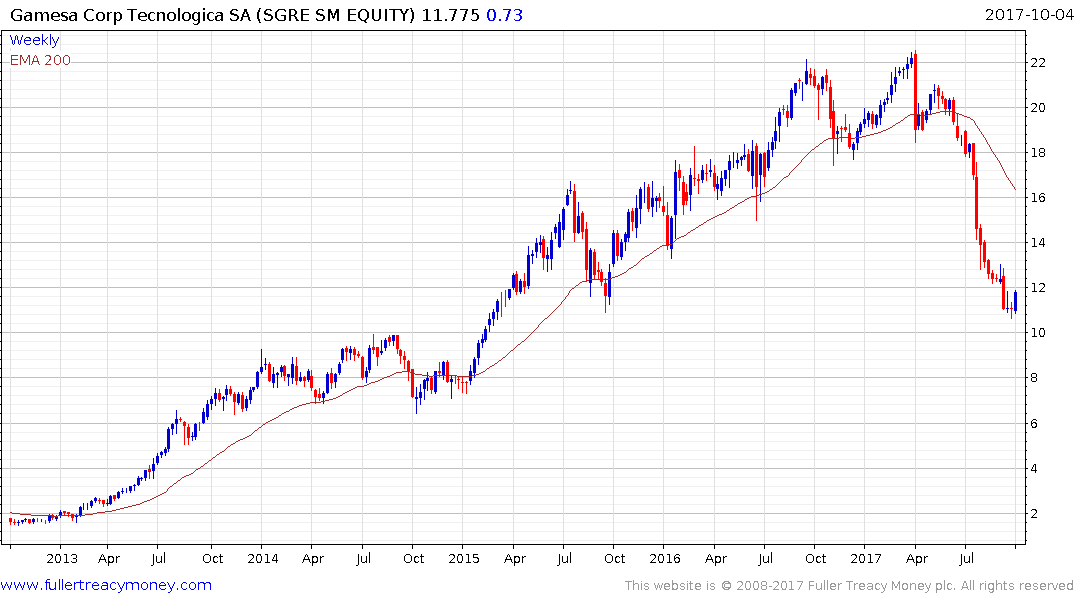Viewport: 1075px width, 600px height.
Task: Click the price axis label '10'
Action: coord(1038,333)
